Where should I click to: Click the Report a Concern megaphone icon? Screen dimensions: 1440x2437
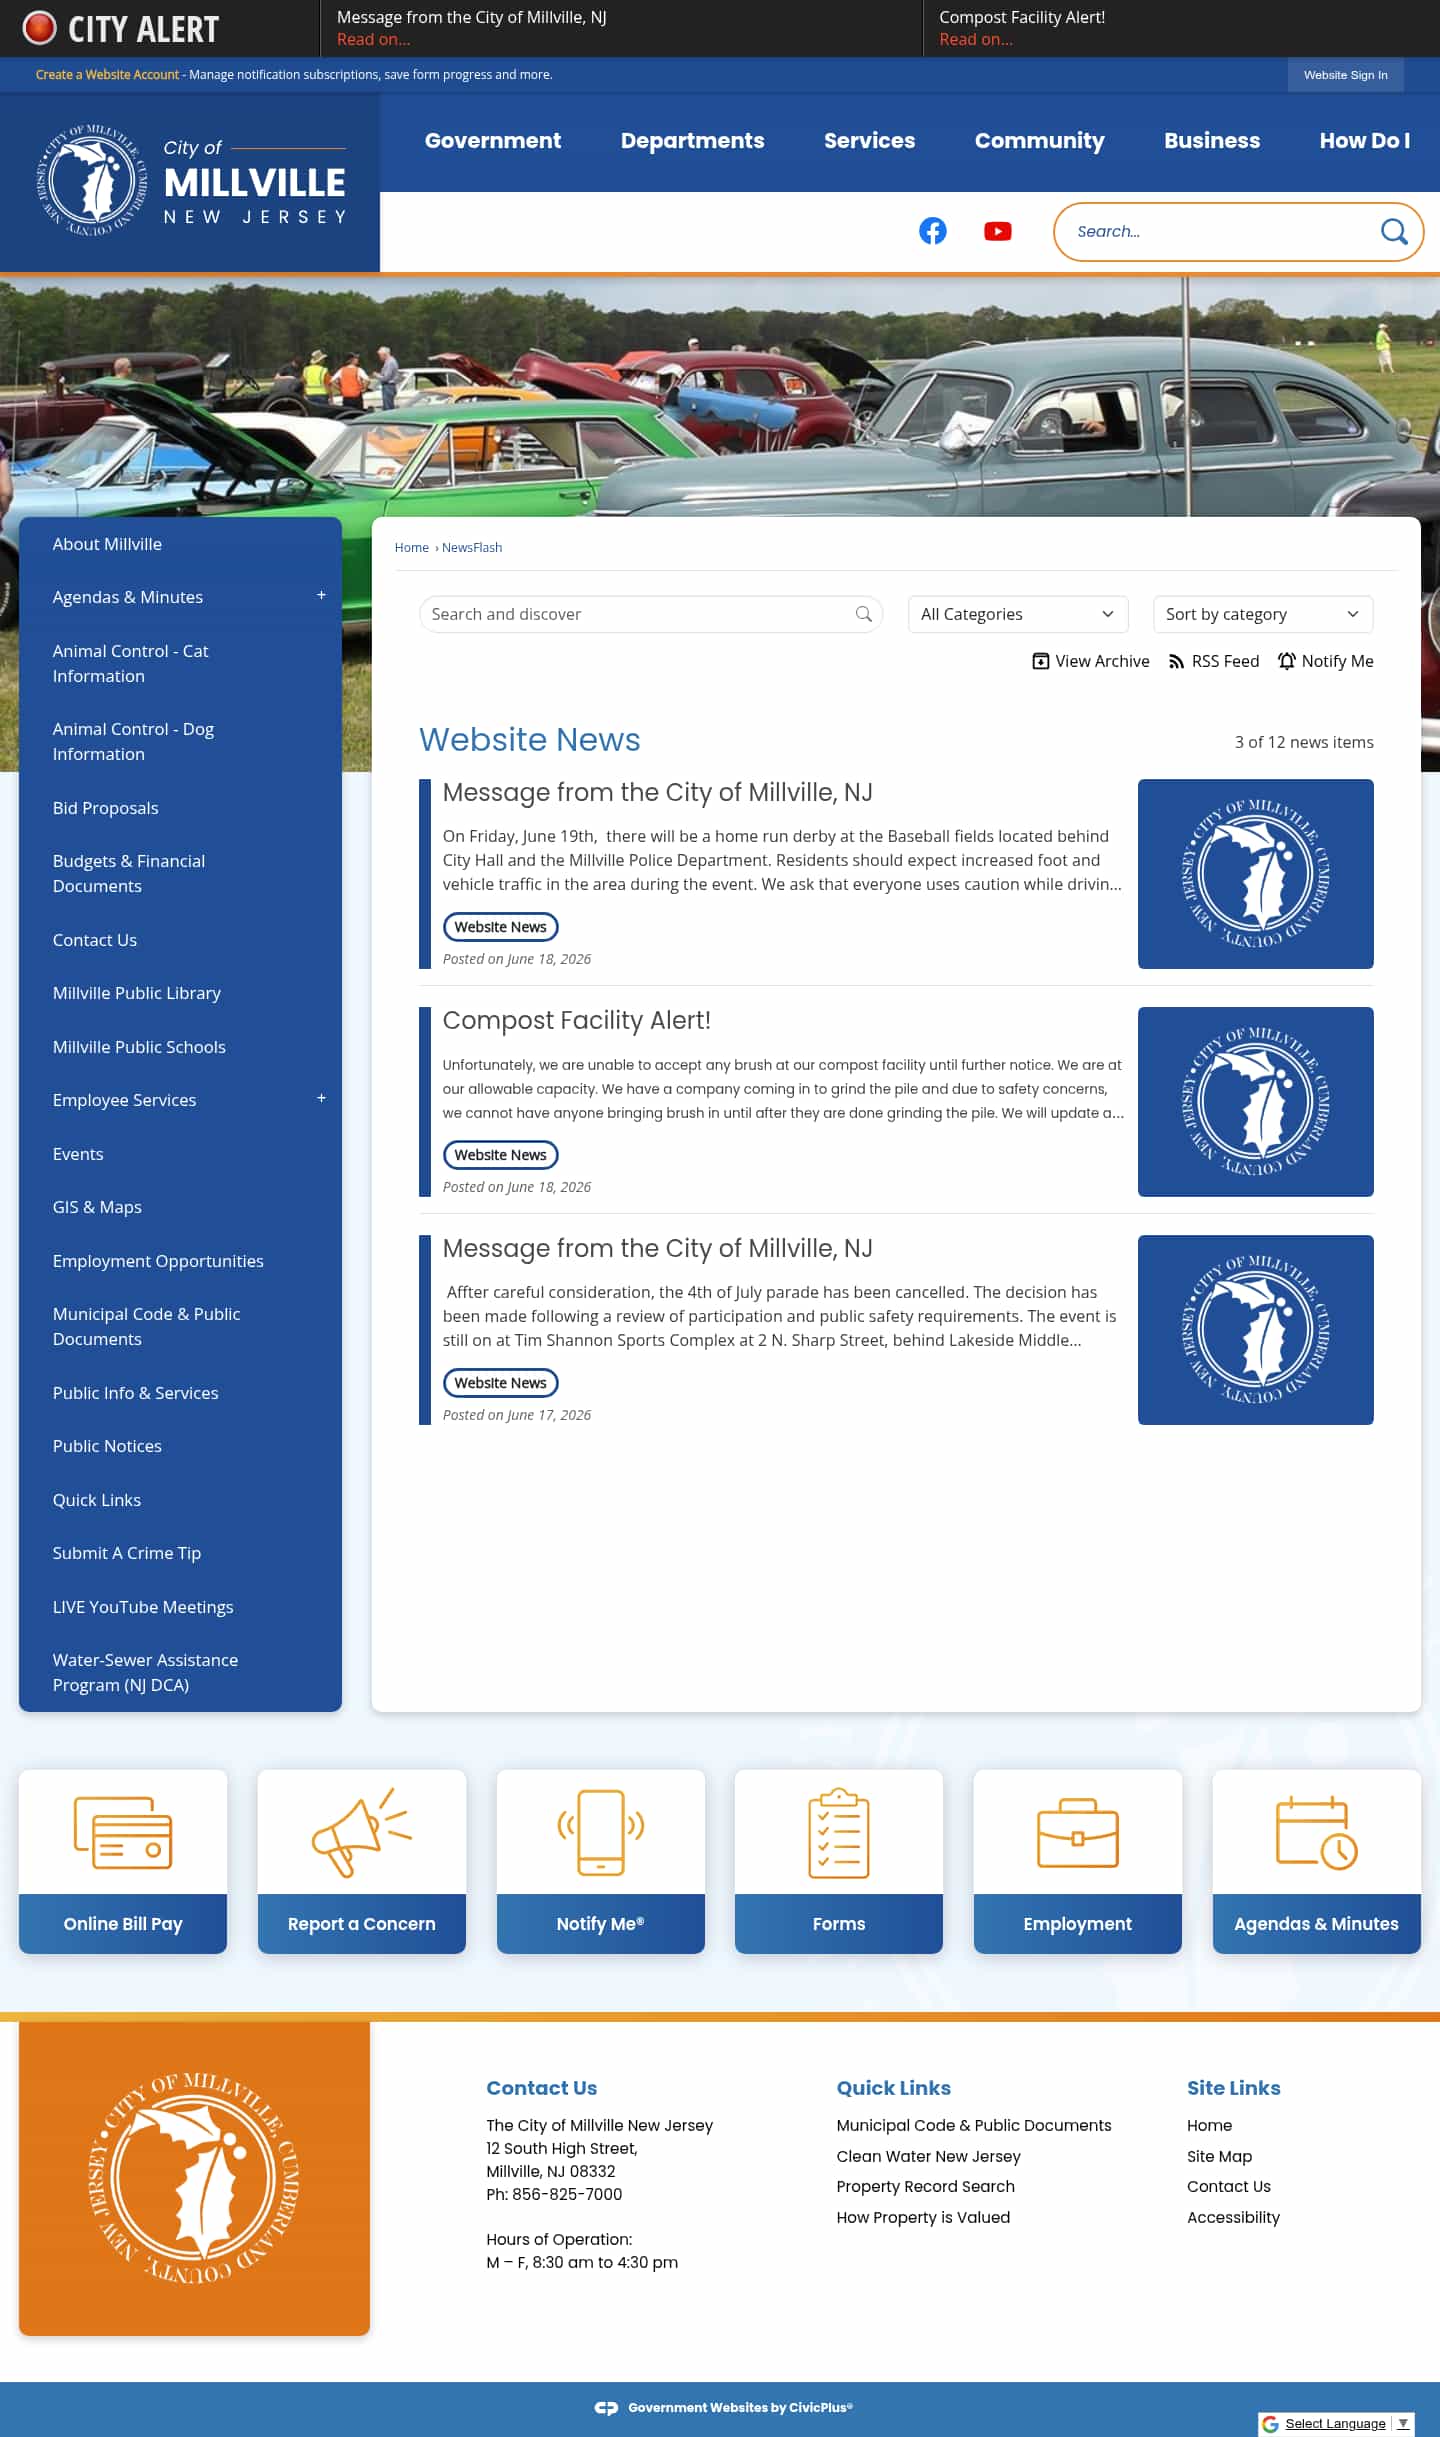click(361, 1833)
